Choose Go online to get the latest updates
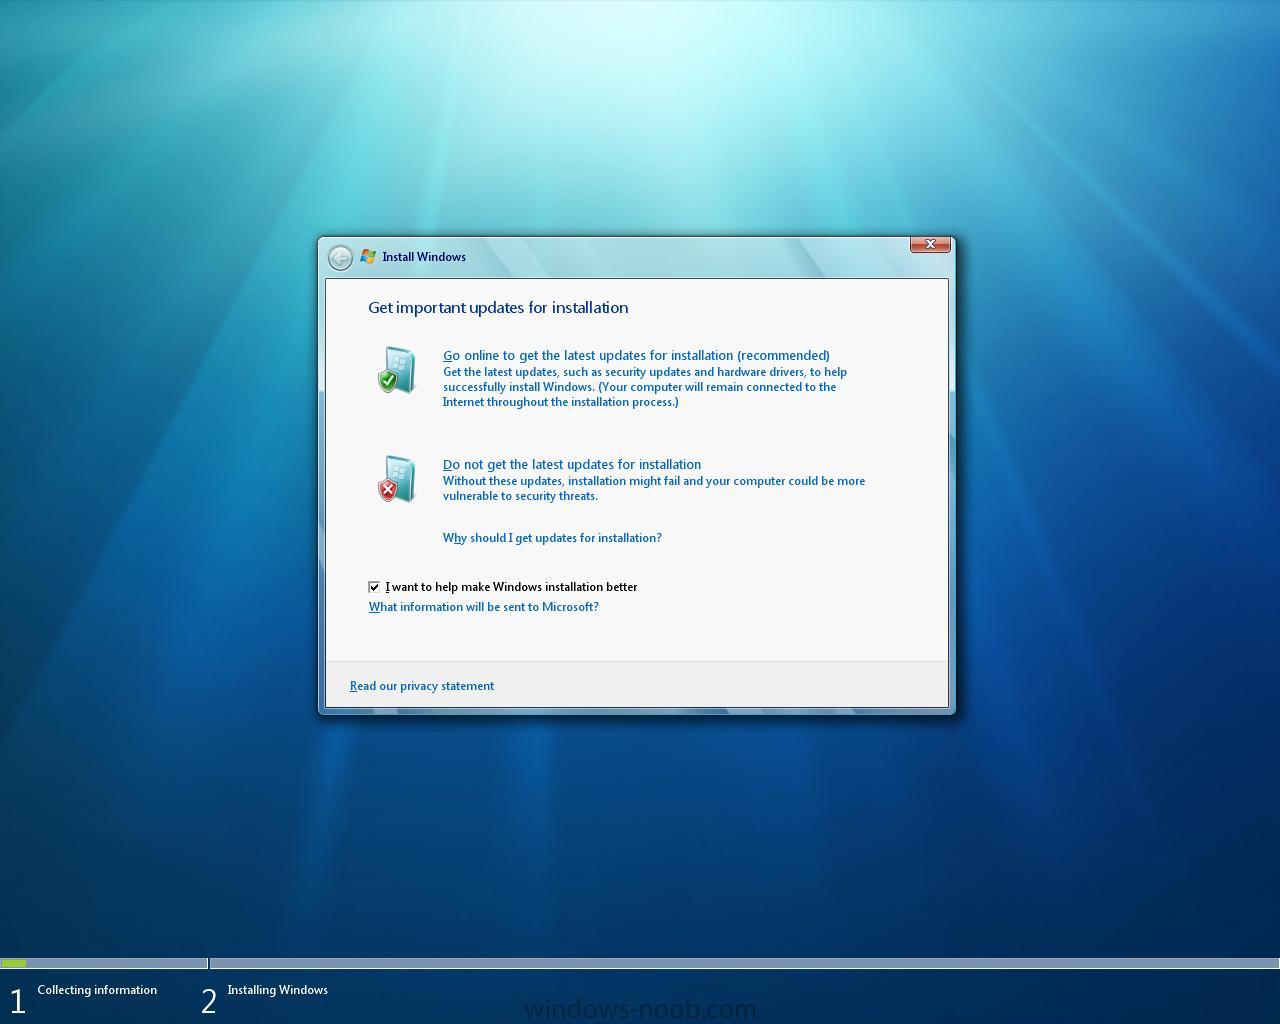1280x1024 pixels. pyautogui.click(x=636, y=355)
